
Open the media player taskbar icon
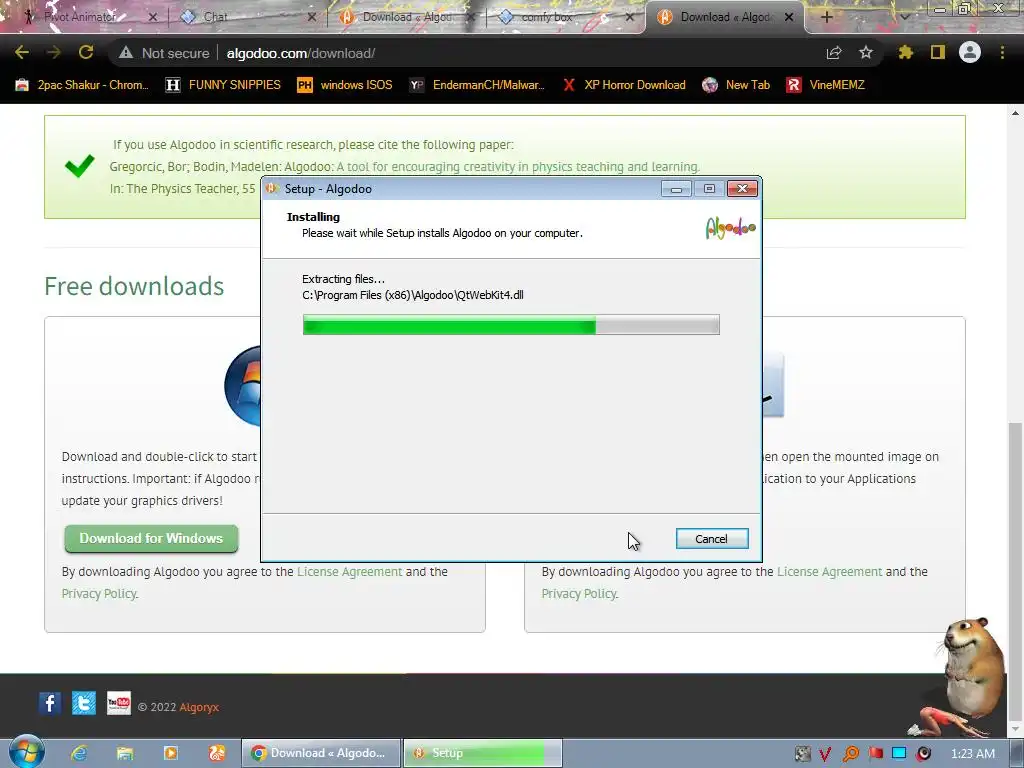[x=171, y=753]
